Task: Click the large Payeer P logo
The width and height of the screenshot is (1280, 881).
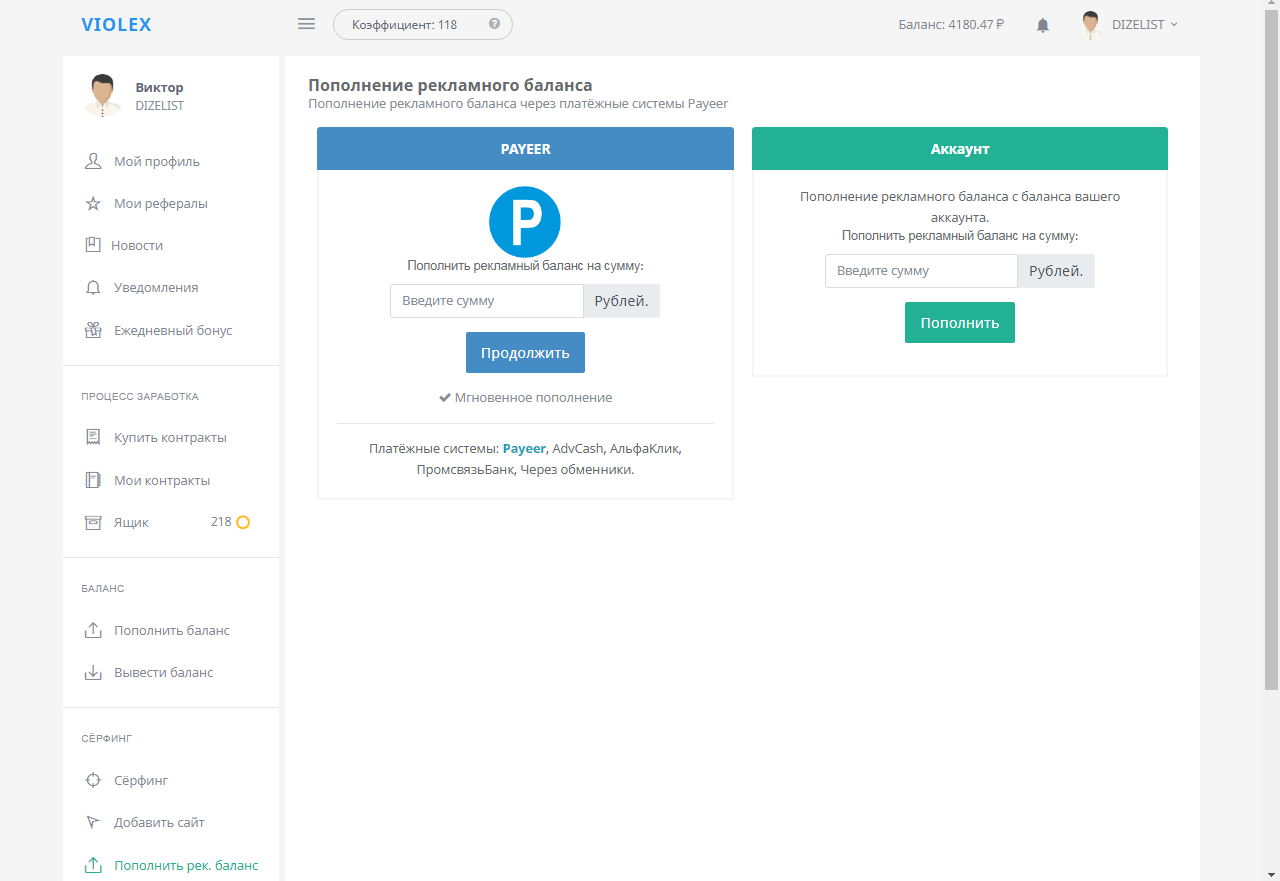Action: (525, 222)
